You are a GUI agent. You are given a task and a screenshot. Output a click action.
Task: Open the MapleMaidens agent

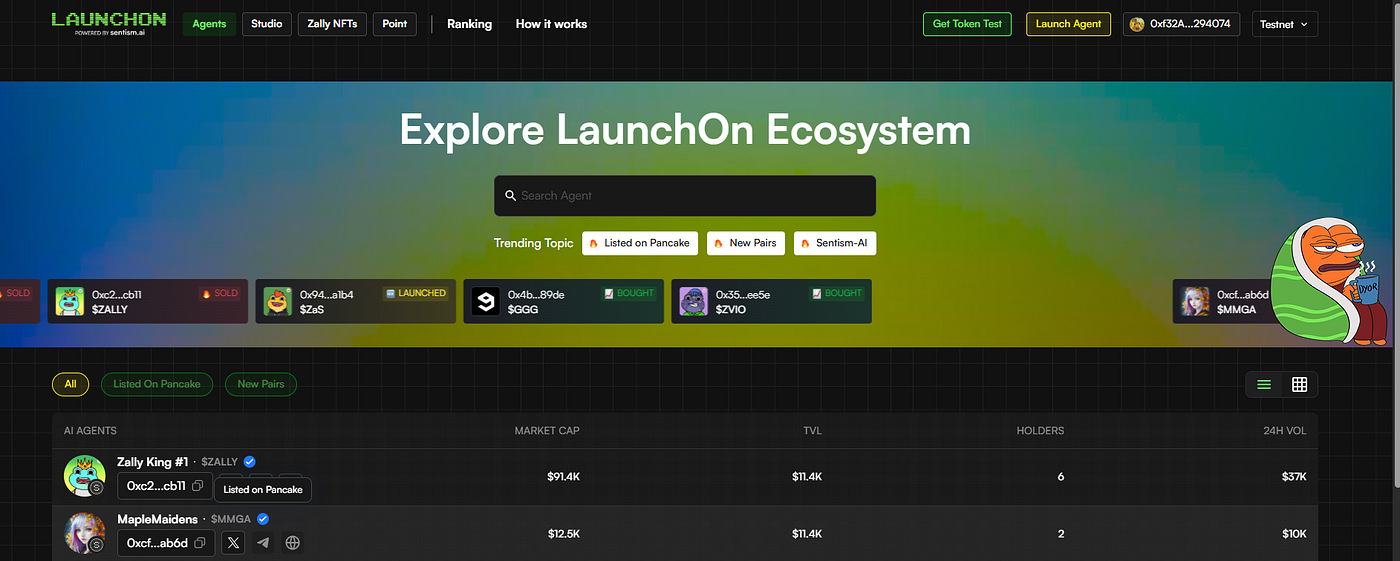tap(158, 519)
